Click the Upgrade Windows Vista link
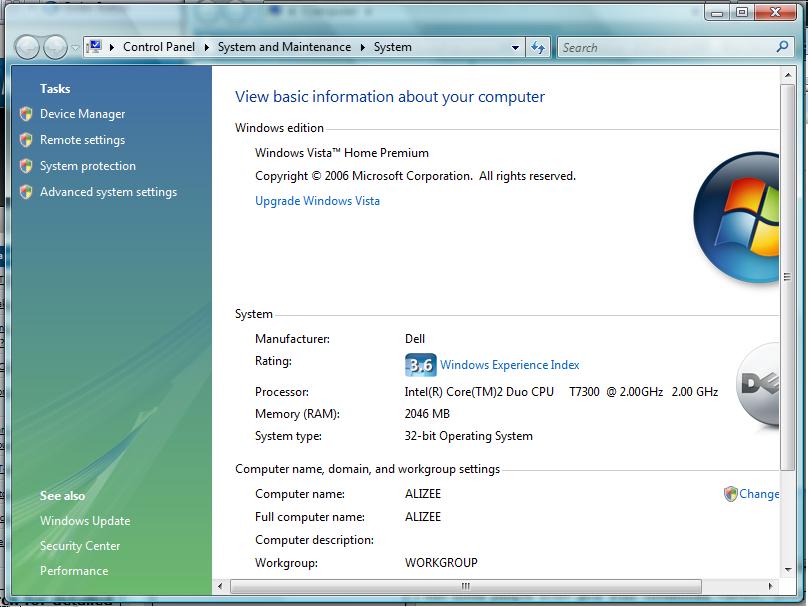This screenshot has height=607, width=808. click(317, 201)
